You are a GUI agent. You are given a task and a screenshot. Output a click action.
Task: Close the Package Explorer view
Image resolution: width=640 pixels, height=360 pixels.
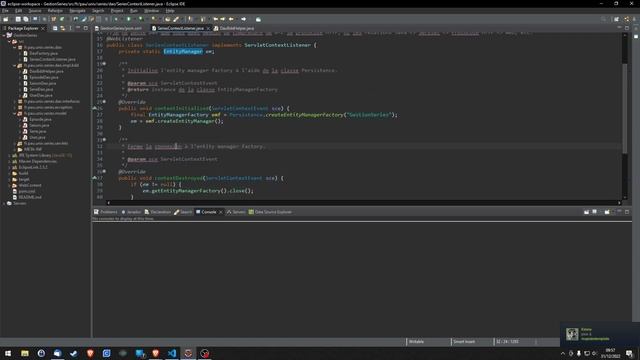pyautogui.click(x=42, y=28)
